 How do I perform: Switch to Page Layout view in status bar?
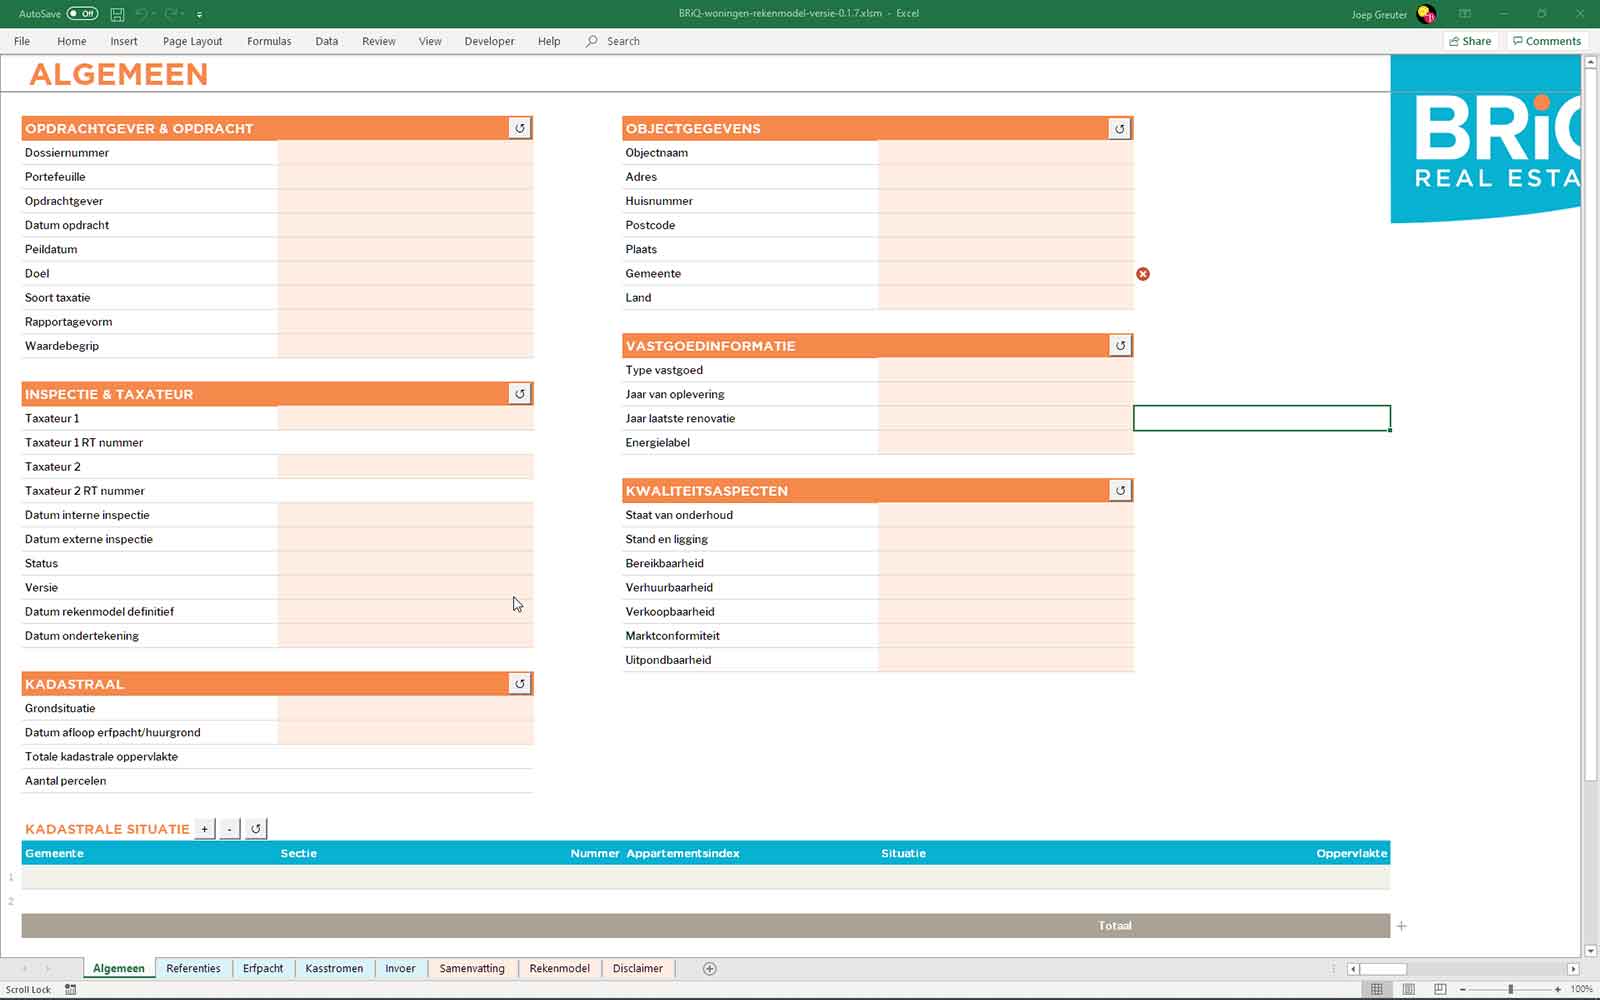(1408, 989)
